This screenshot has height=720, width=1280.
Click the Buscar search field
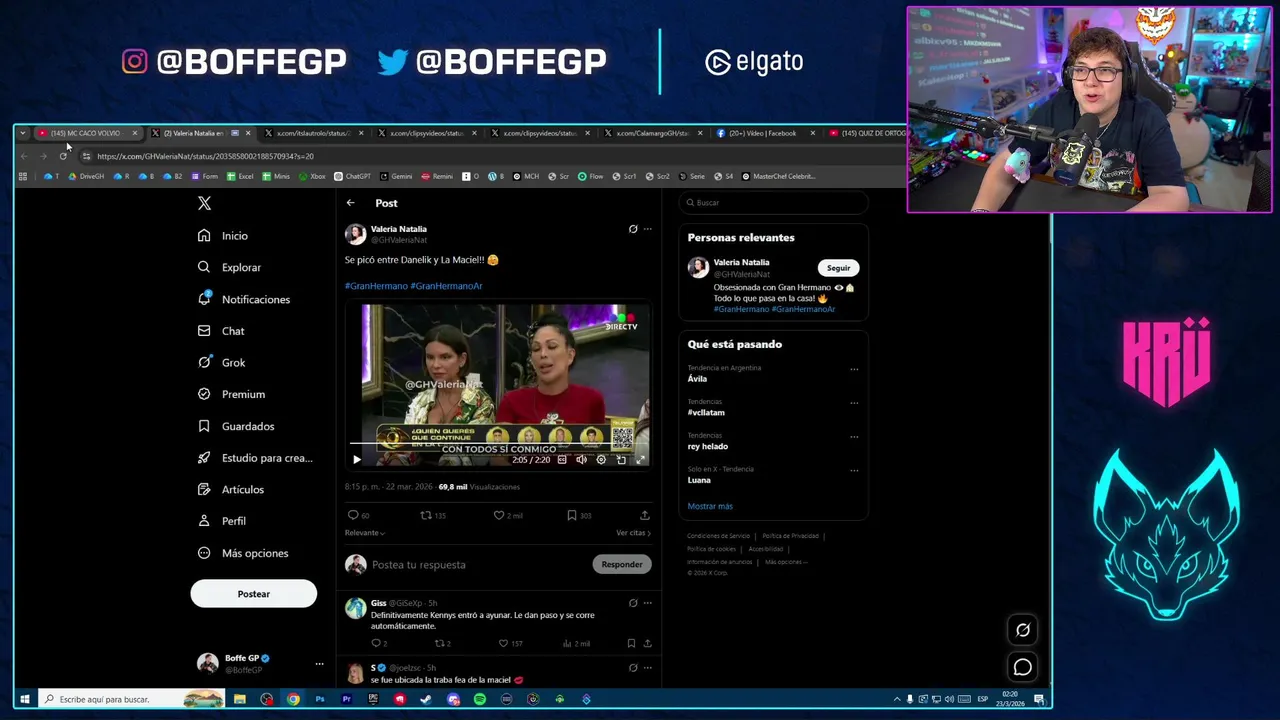773,203
